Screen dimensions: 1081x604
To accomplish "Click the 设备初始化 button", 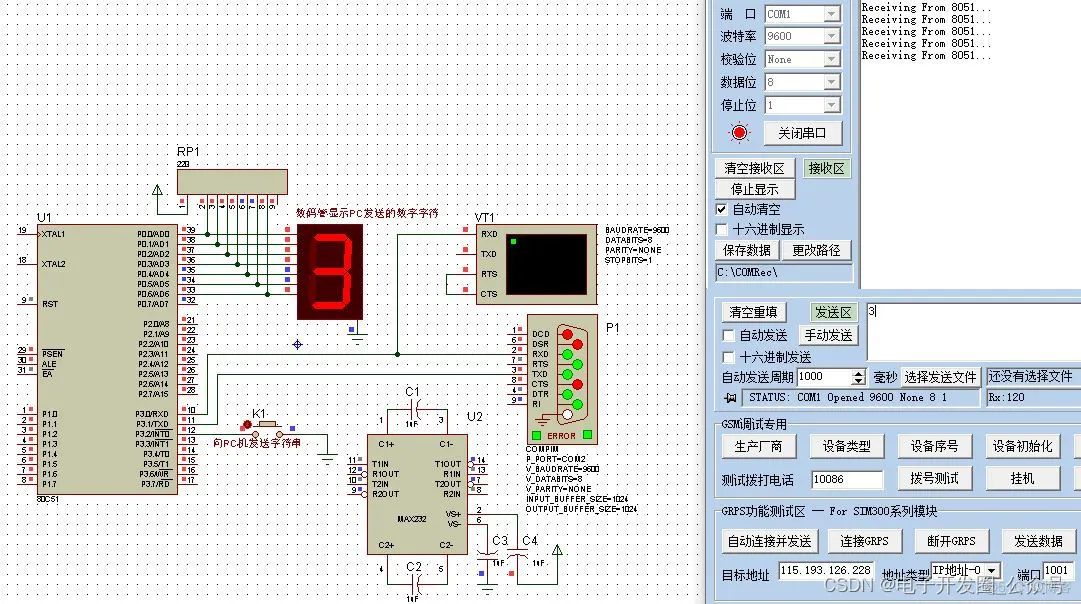I will click(1022, 446).
